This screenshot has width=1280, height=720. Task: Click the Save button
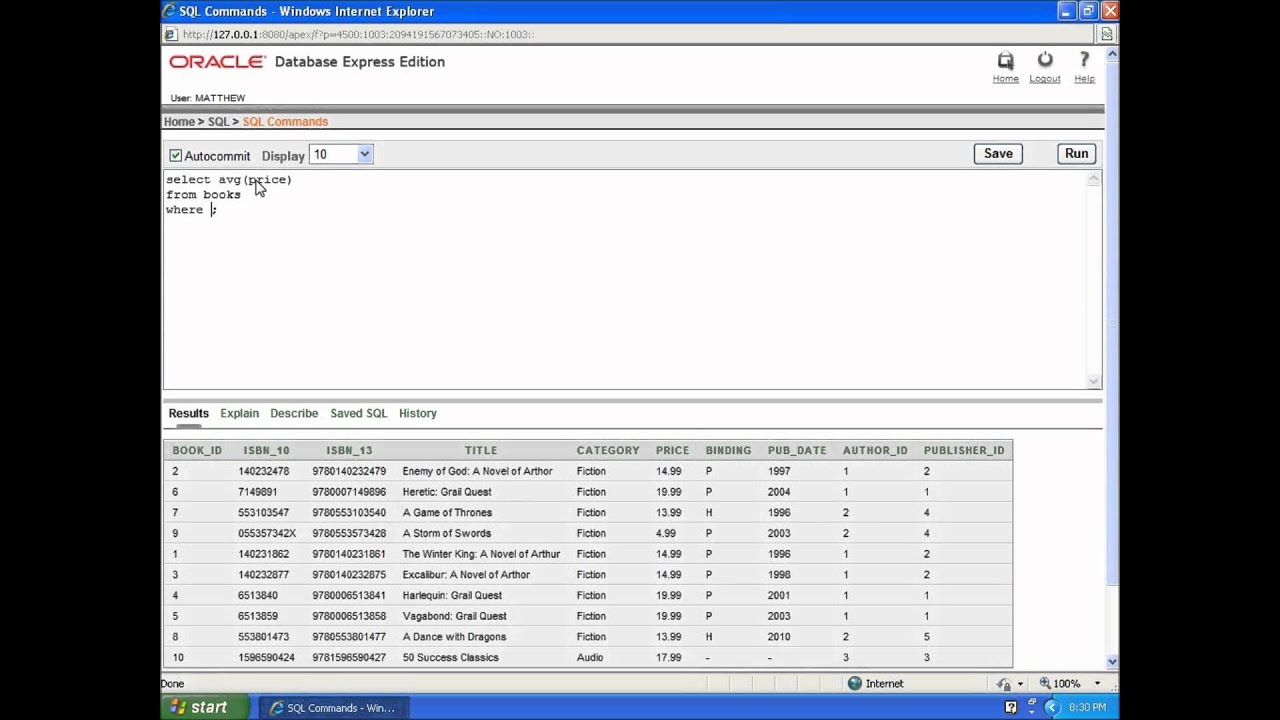click(x=998, y=153)
